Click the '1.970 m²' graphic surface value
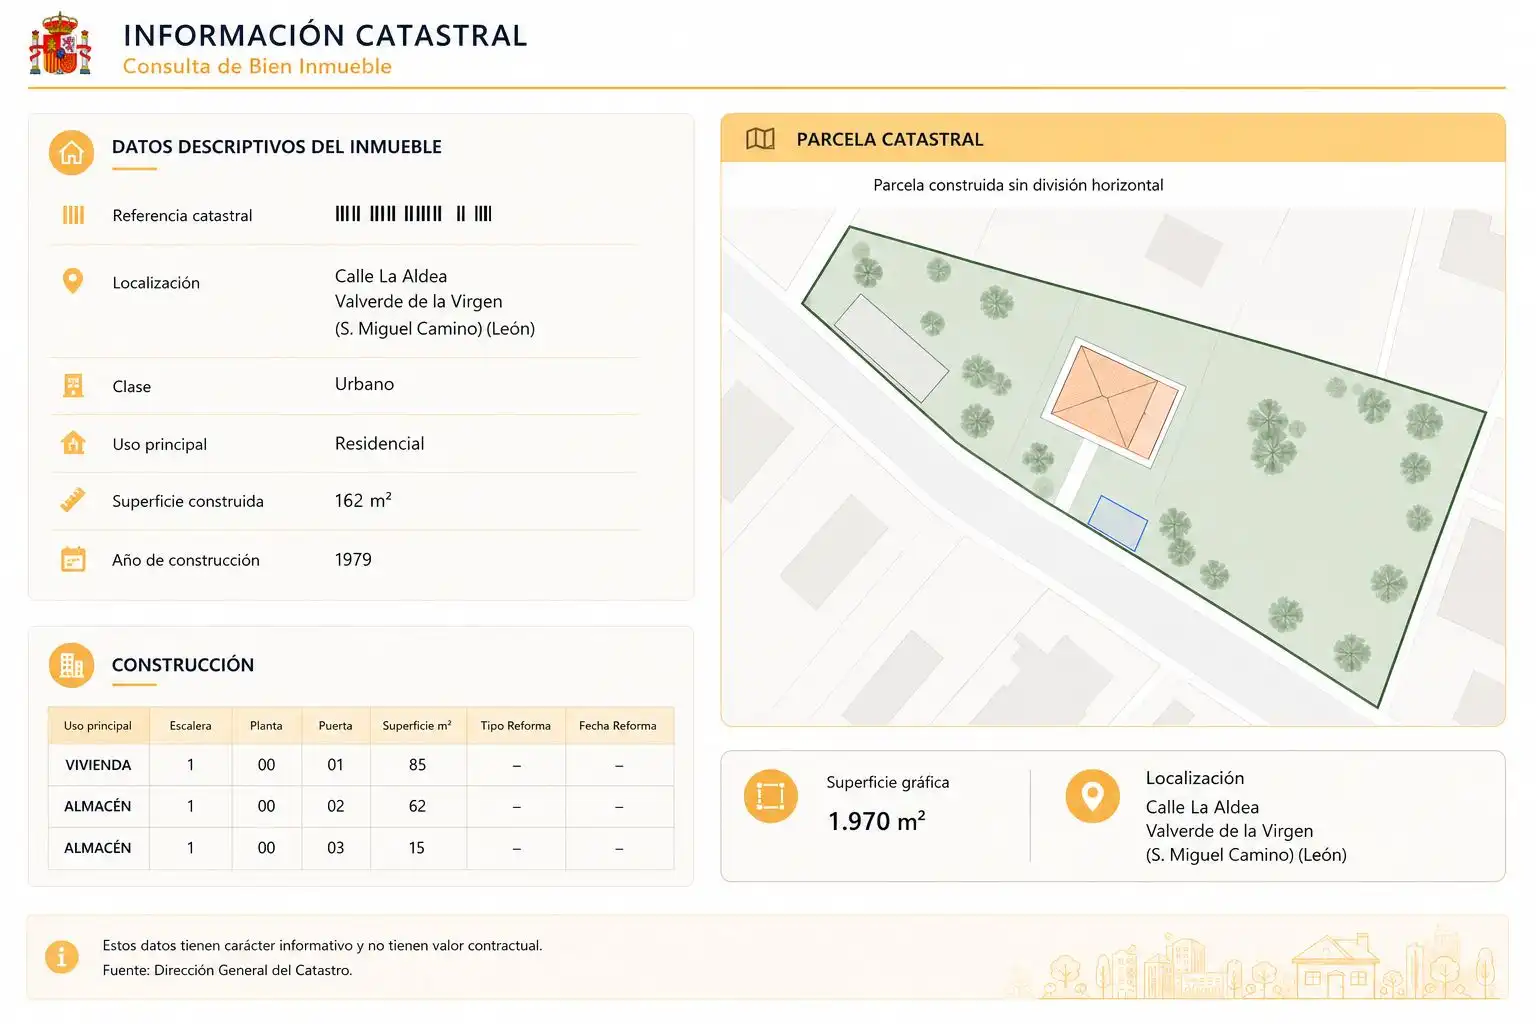Screen dimensions: 1536x1024 coord(876,821)
